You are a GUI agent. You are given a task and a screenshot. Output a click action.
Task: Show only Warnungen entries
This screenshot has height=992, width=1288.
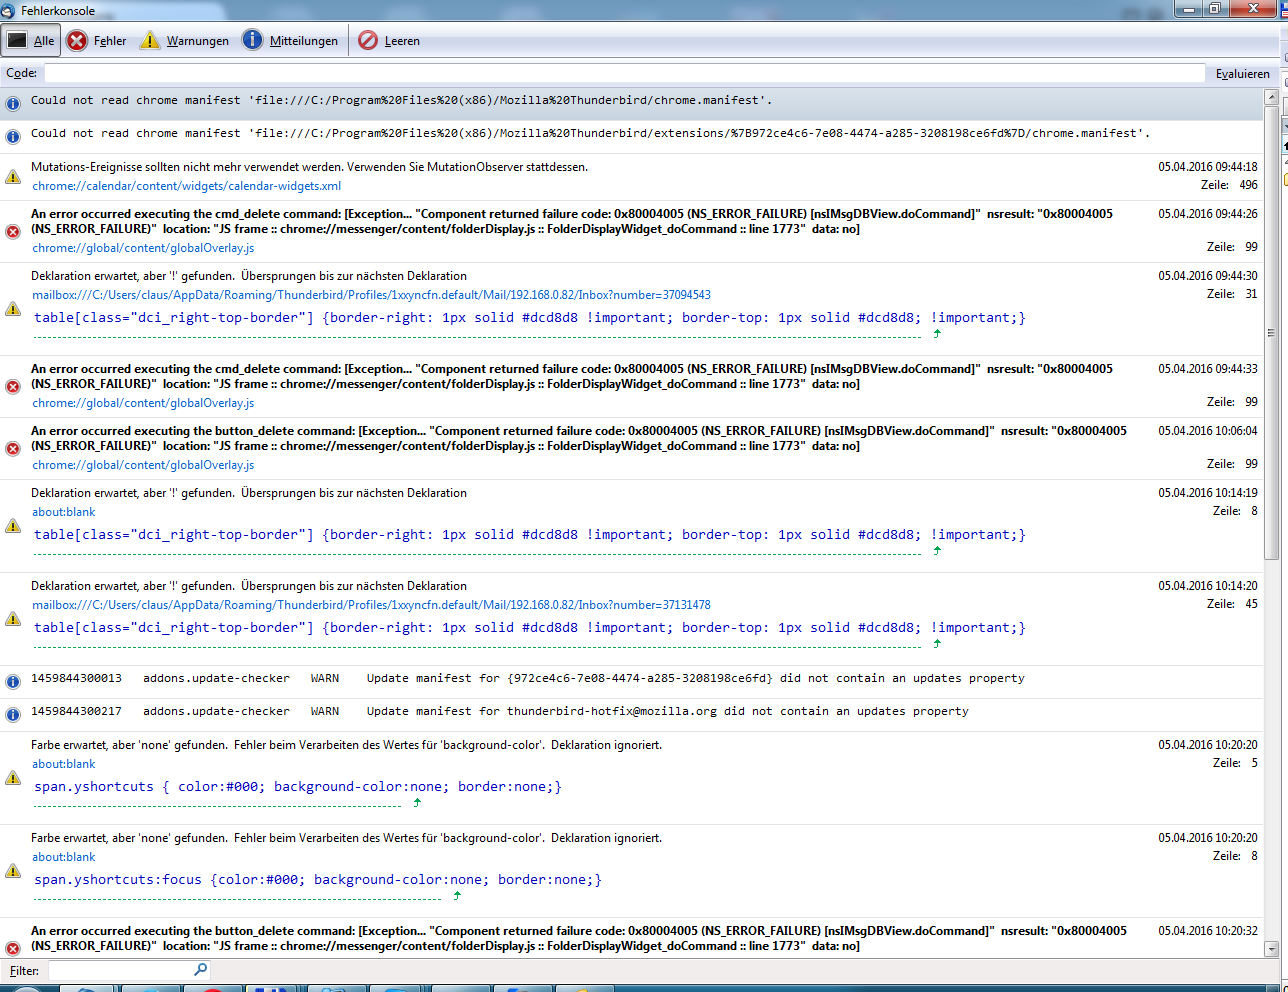click(x=184, y=41)
